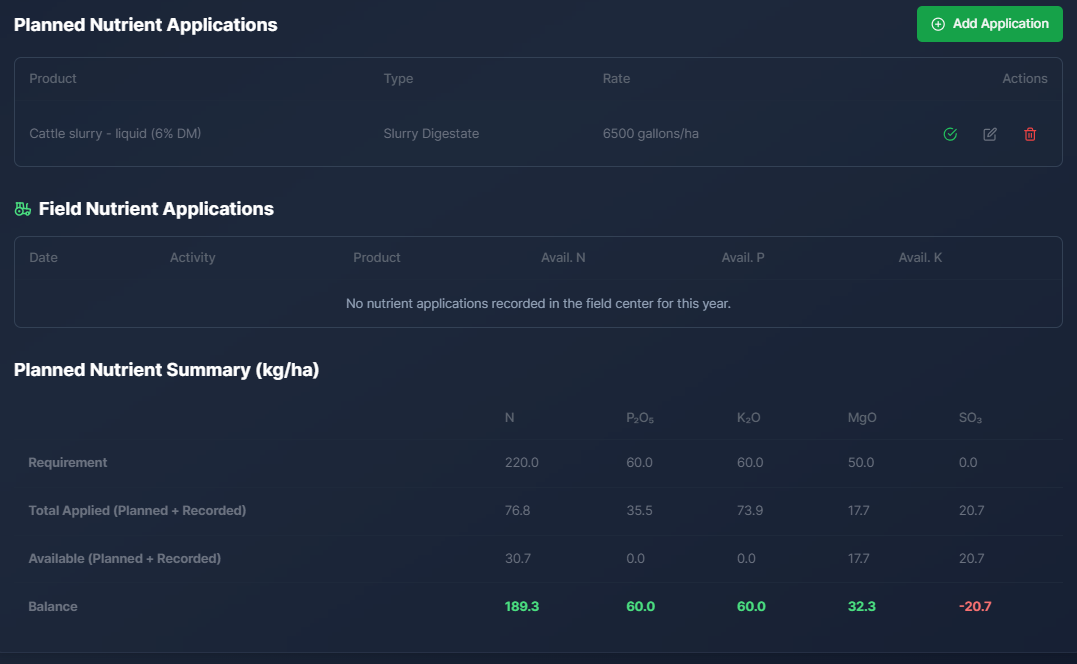Screen dimensions: 1077x664
Task: Click the Balance row label
Action: [x=50, y=606]
